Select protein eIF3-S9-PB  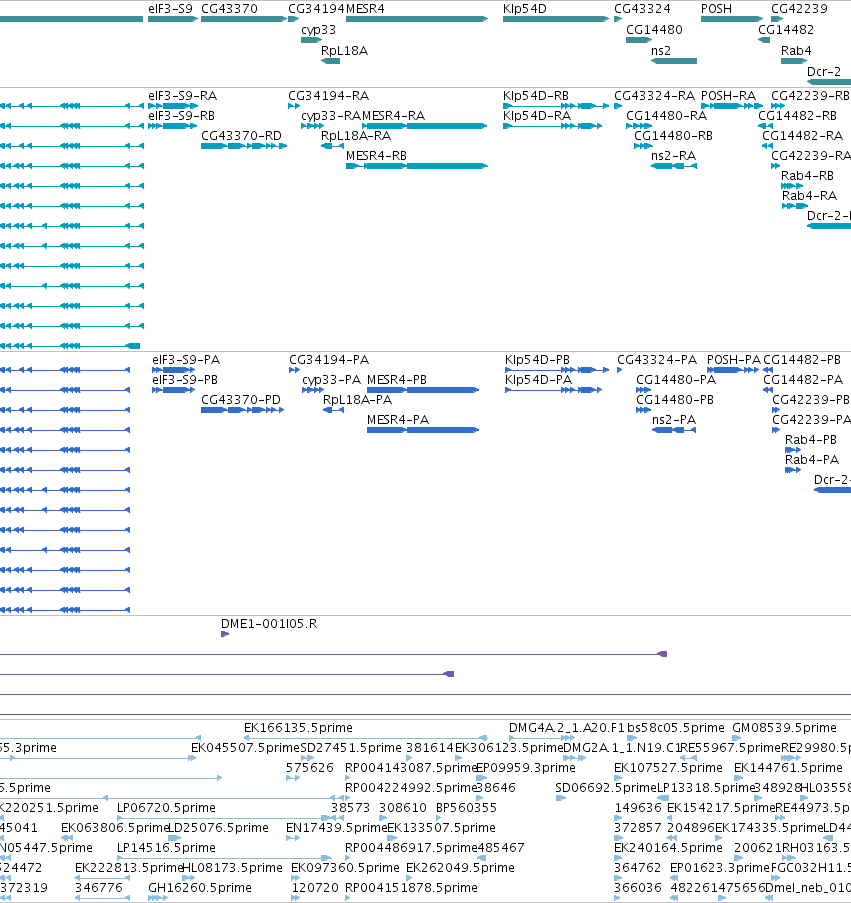tap(173, 390)
